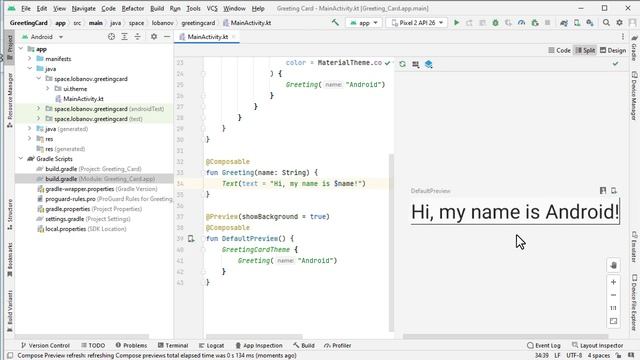The image size is (640, 360).
Task: Open the Logcat tool window
Action: [x=211, y=345]
